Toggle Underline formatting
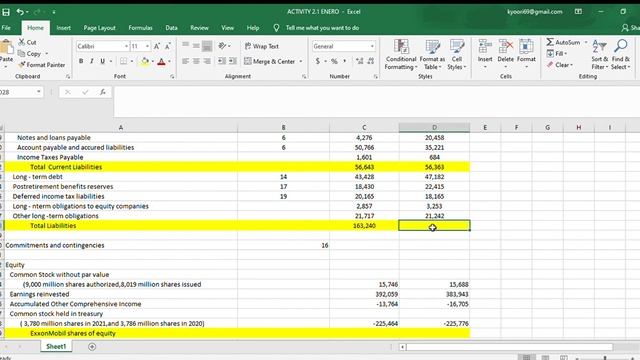This screenshot has width=640, height=360. coord(102,61)
